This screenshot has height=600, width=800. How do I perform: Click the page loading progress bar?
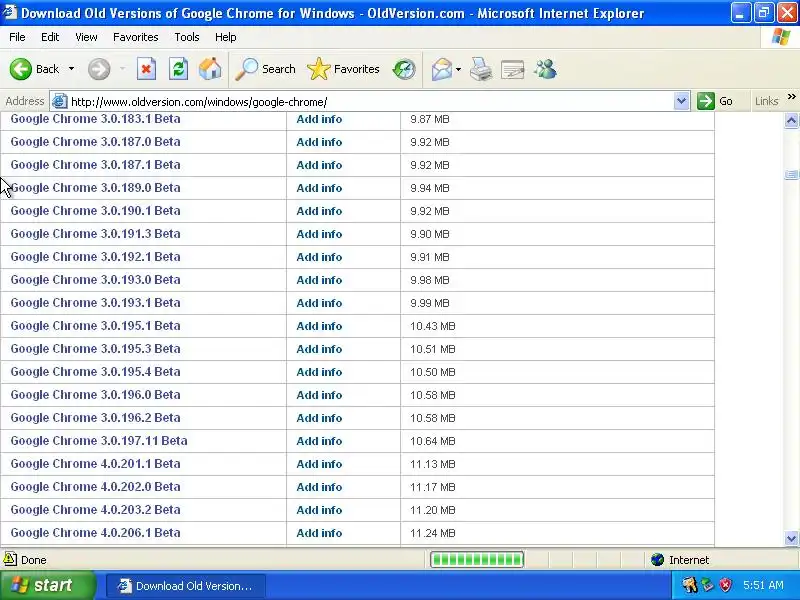pos(477,560)
